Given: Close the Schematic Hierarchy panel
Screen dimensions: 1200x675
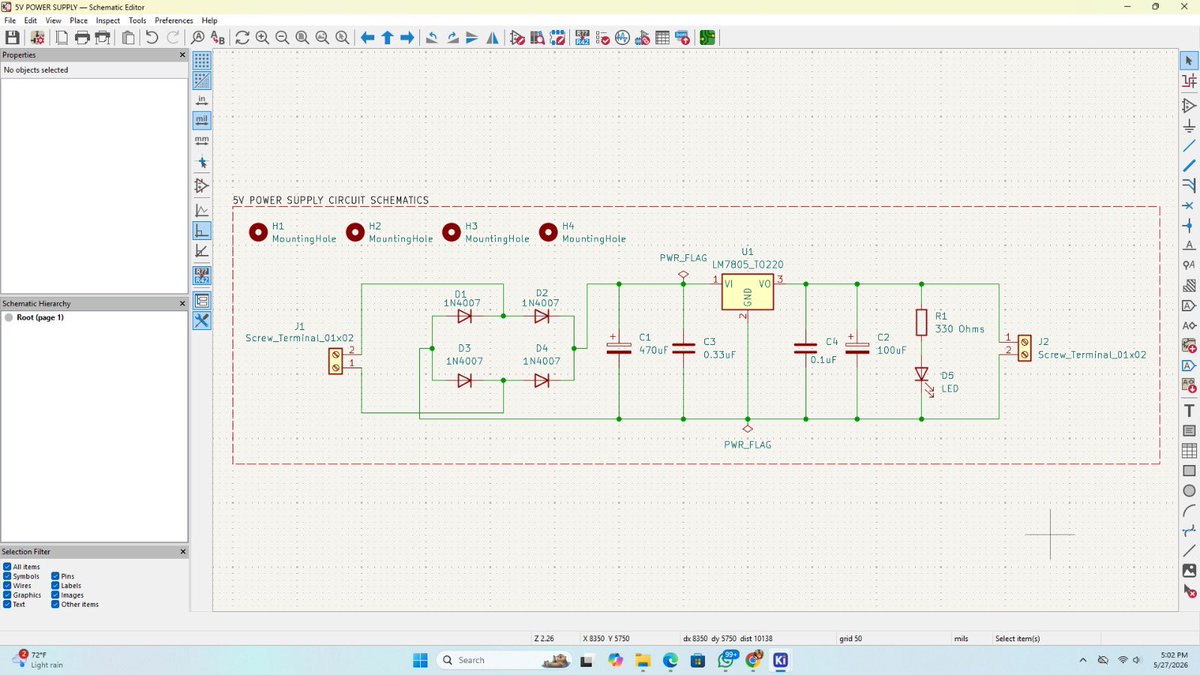Looking at the screenshot, I should tap(182, 303).
